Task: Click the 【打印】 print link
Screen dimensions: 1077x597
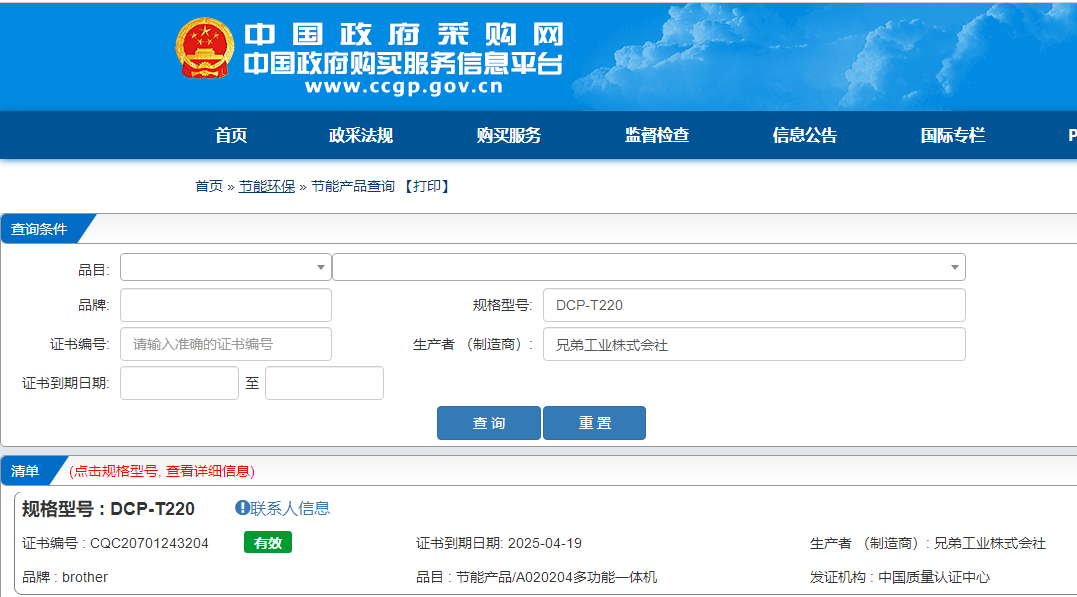Action: pyautogui.click(x=427, y=186)
